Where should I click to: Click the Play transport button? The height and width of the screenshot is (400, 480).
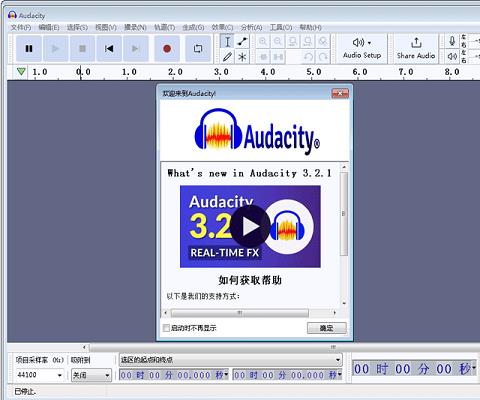56,49
